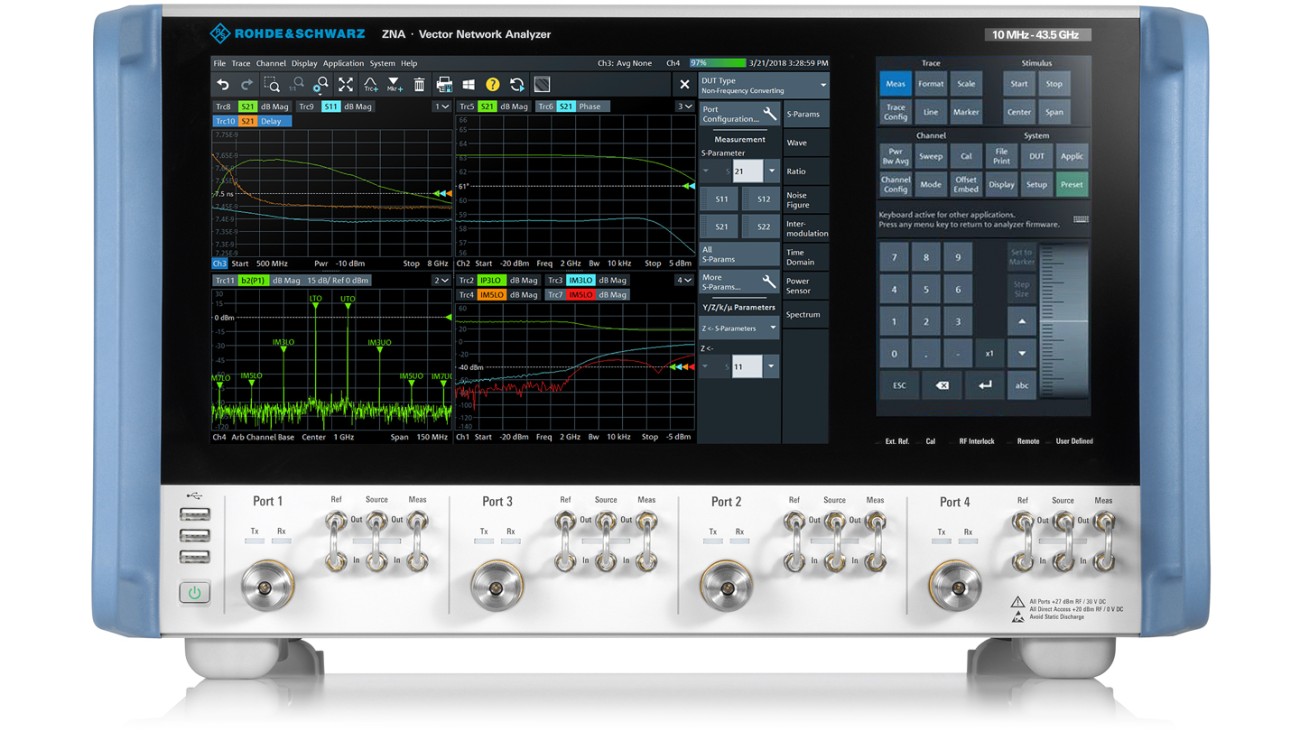Open the Channel menu
1300x731 pixels.
(x=270, y=62)
